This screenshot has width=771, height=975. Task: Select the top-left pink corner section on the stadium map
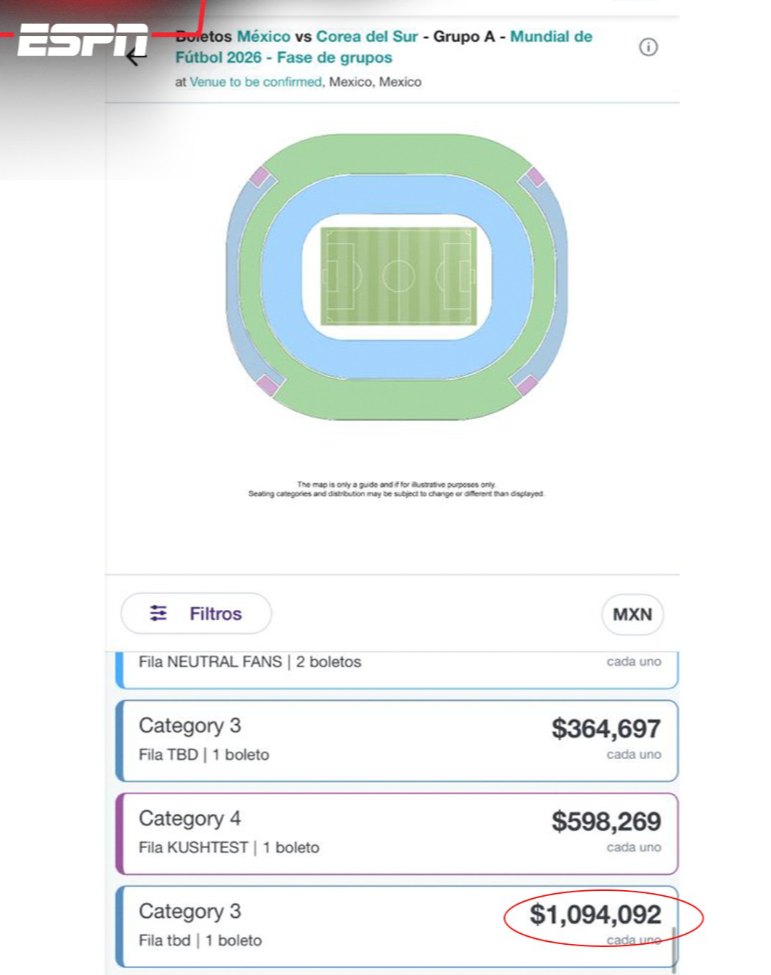260,178
